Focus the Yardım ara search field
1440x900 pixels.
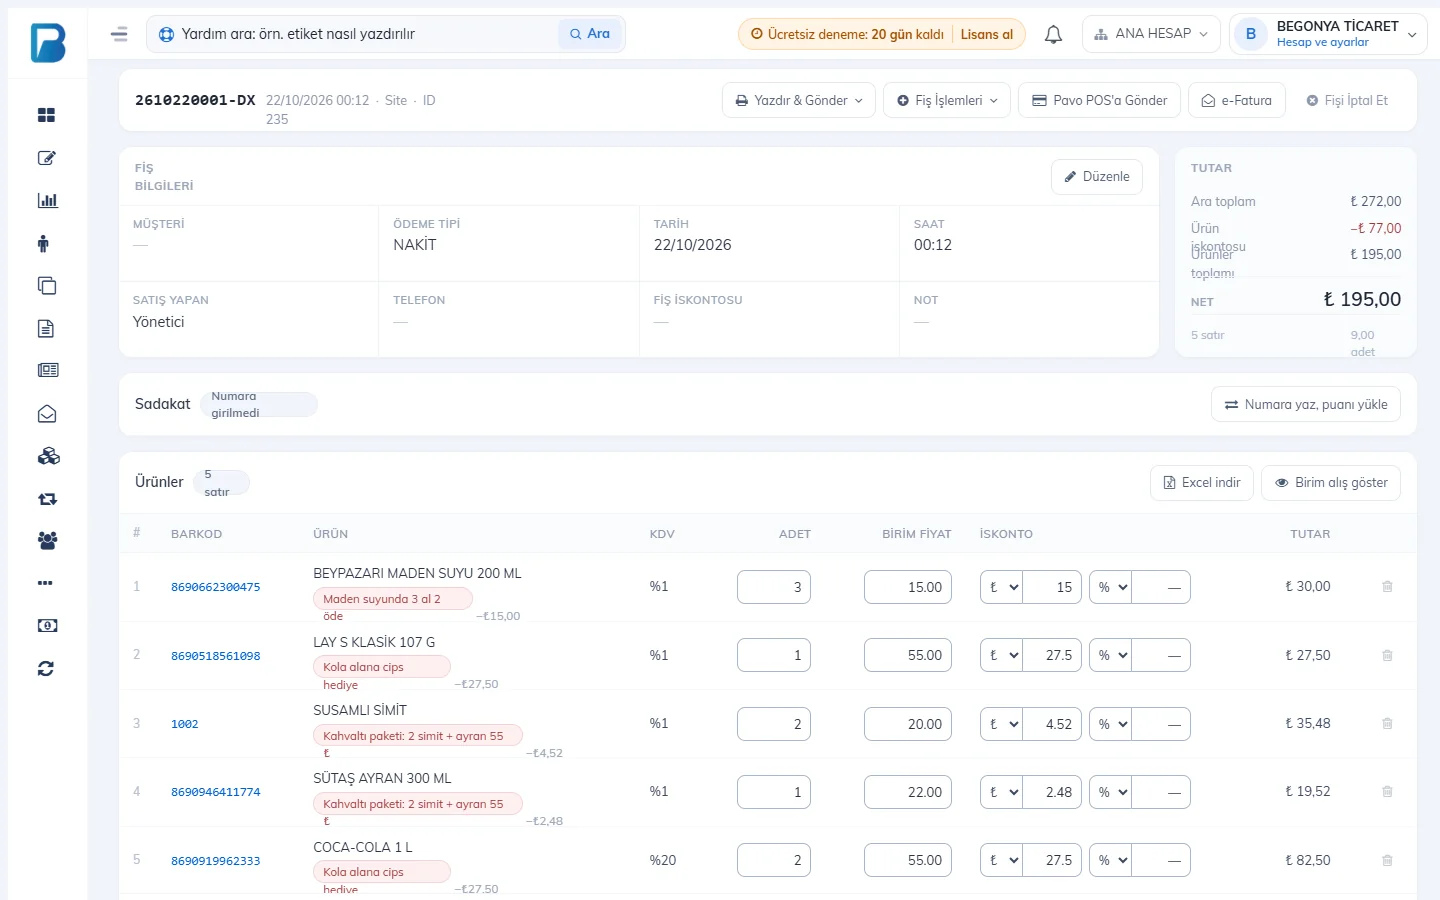tap(366, 34)
